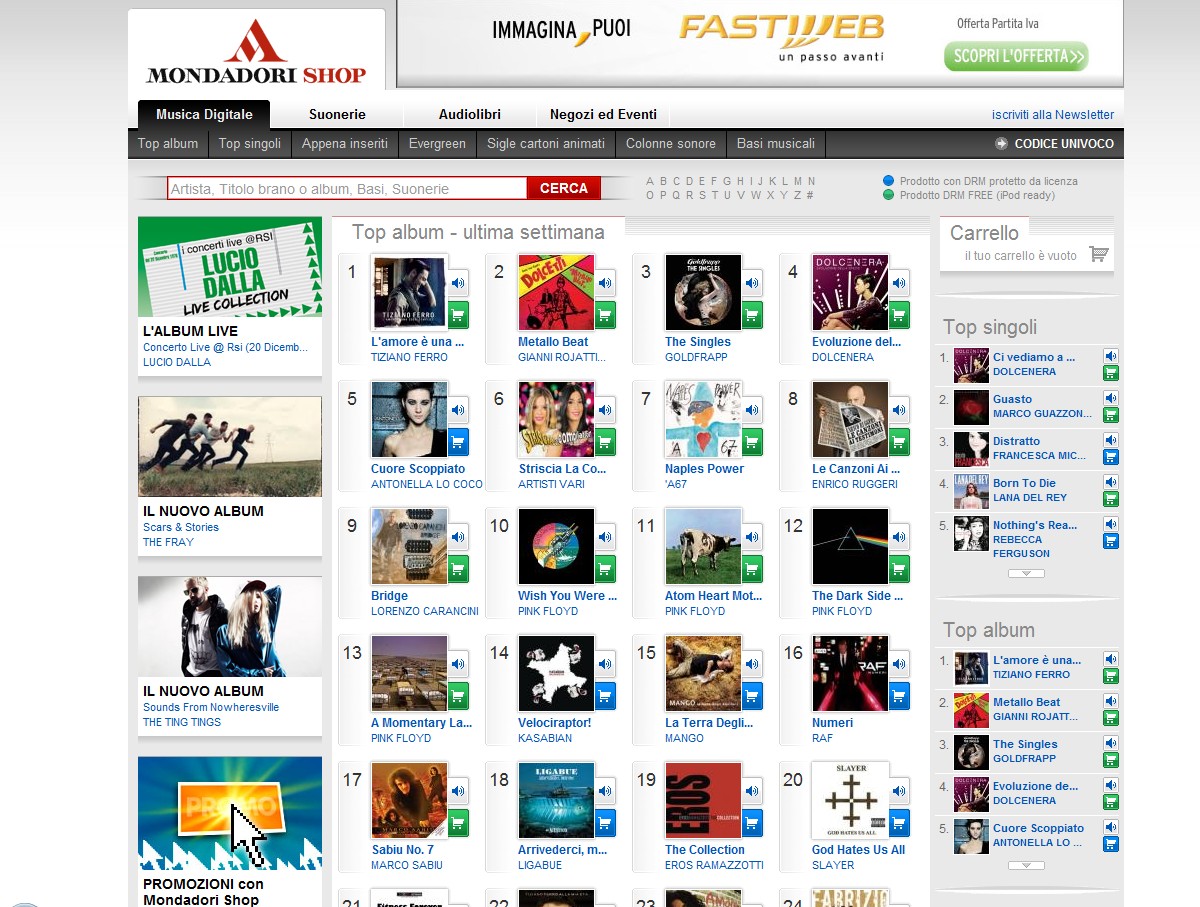Image resolution: width=1200 pixels, height=907 pixels.
Task: Open Evergreen submenu item
Action: click(x=437, y=144)
